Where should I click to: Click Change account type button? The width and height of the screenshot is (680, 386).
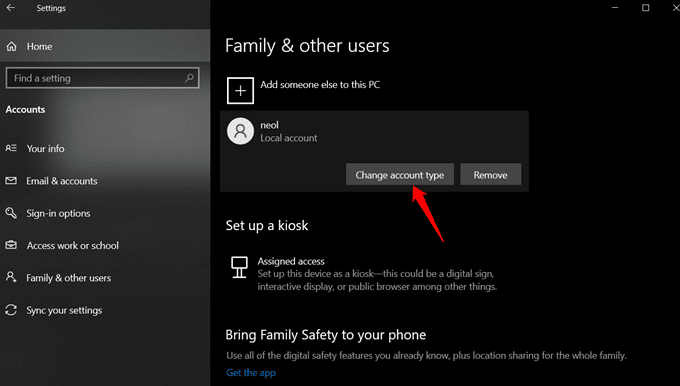pos(400,174)
